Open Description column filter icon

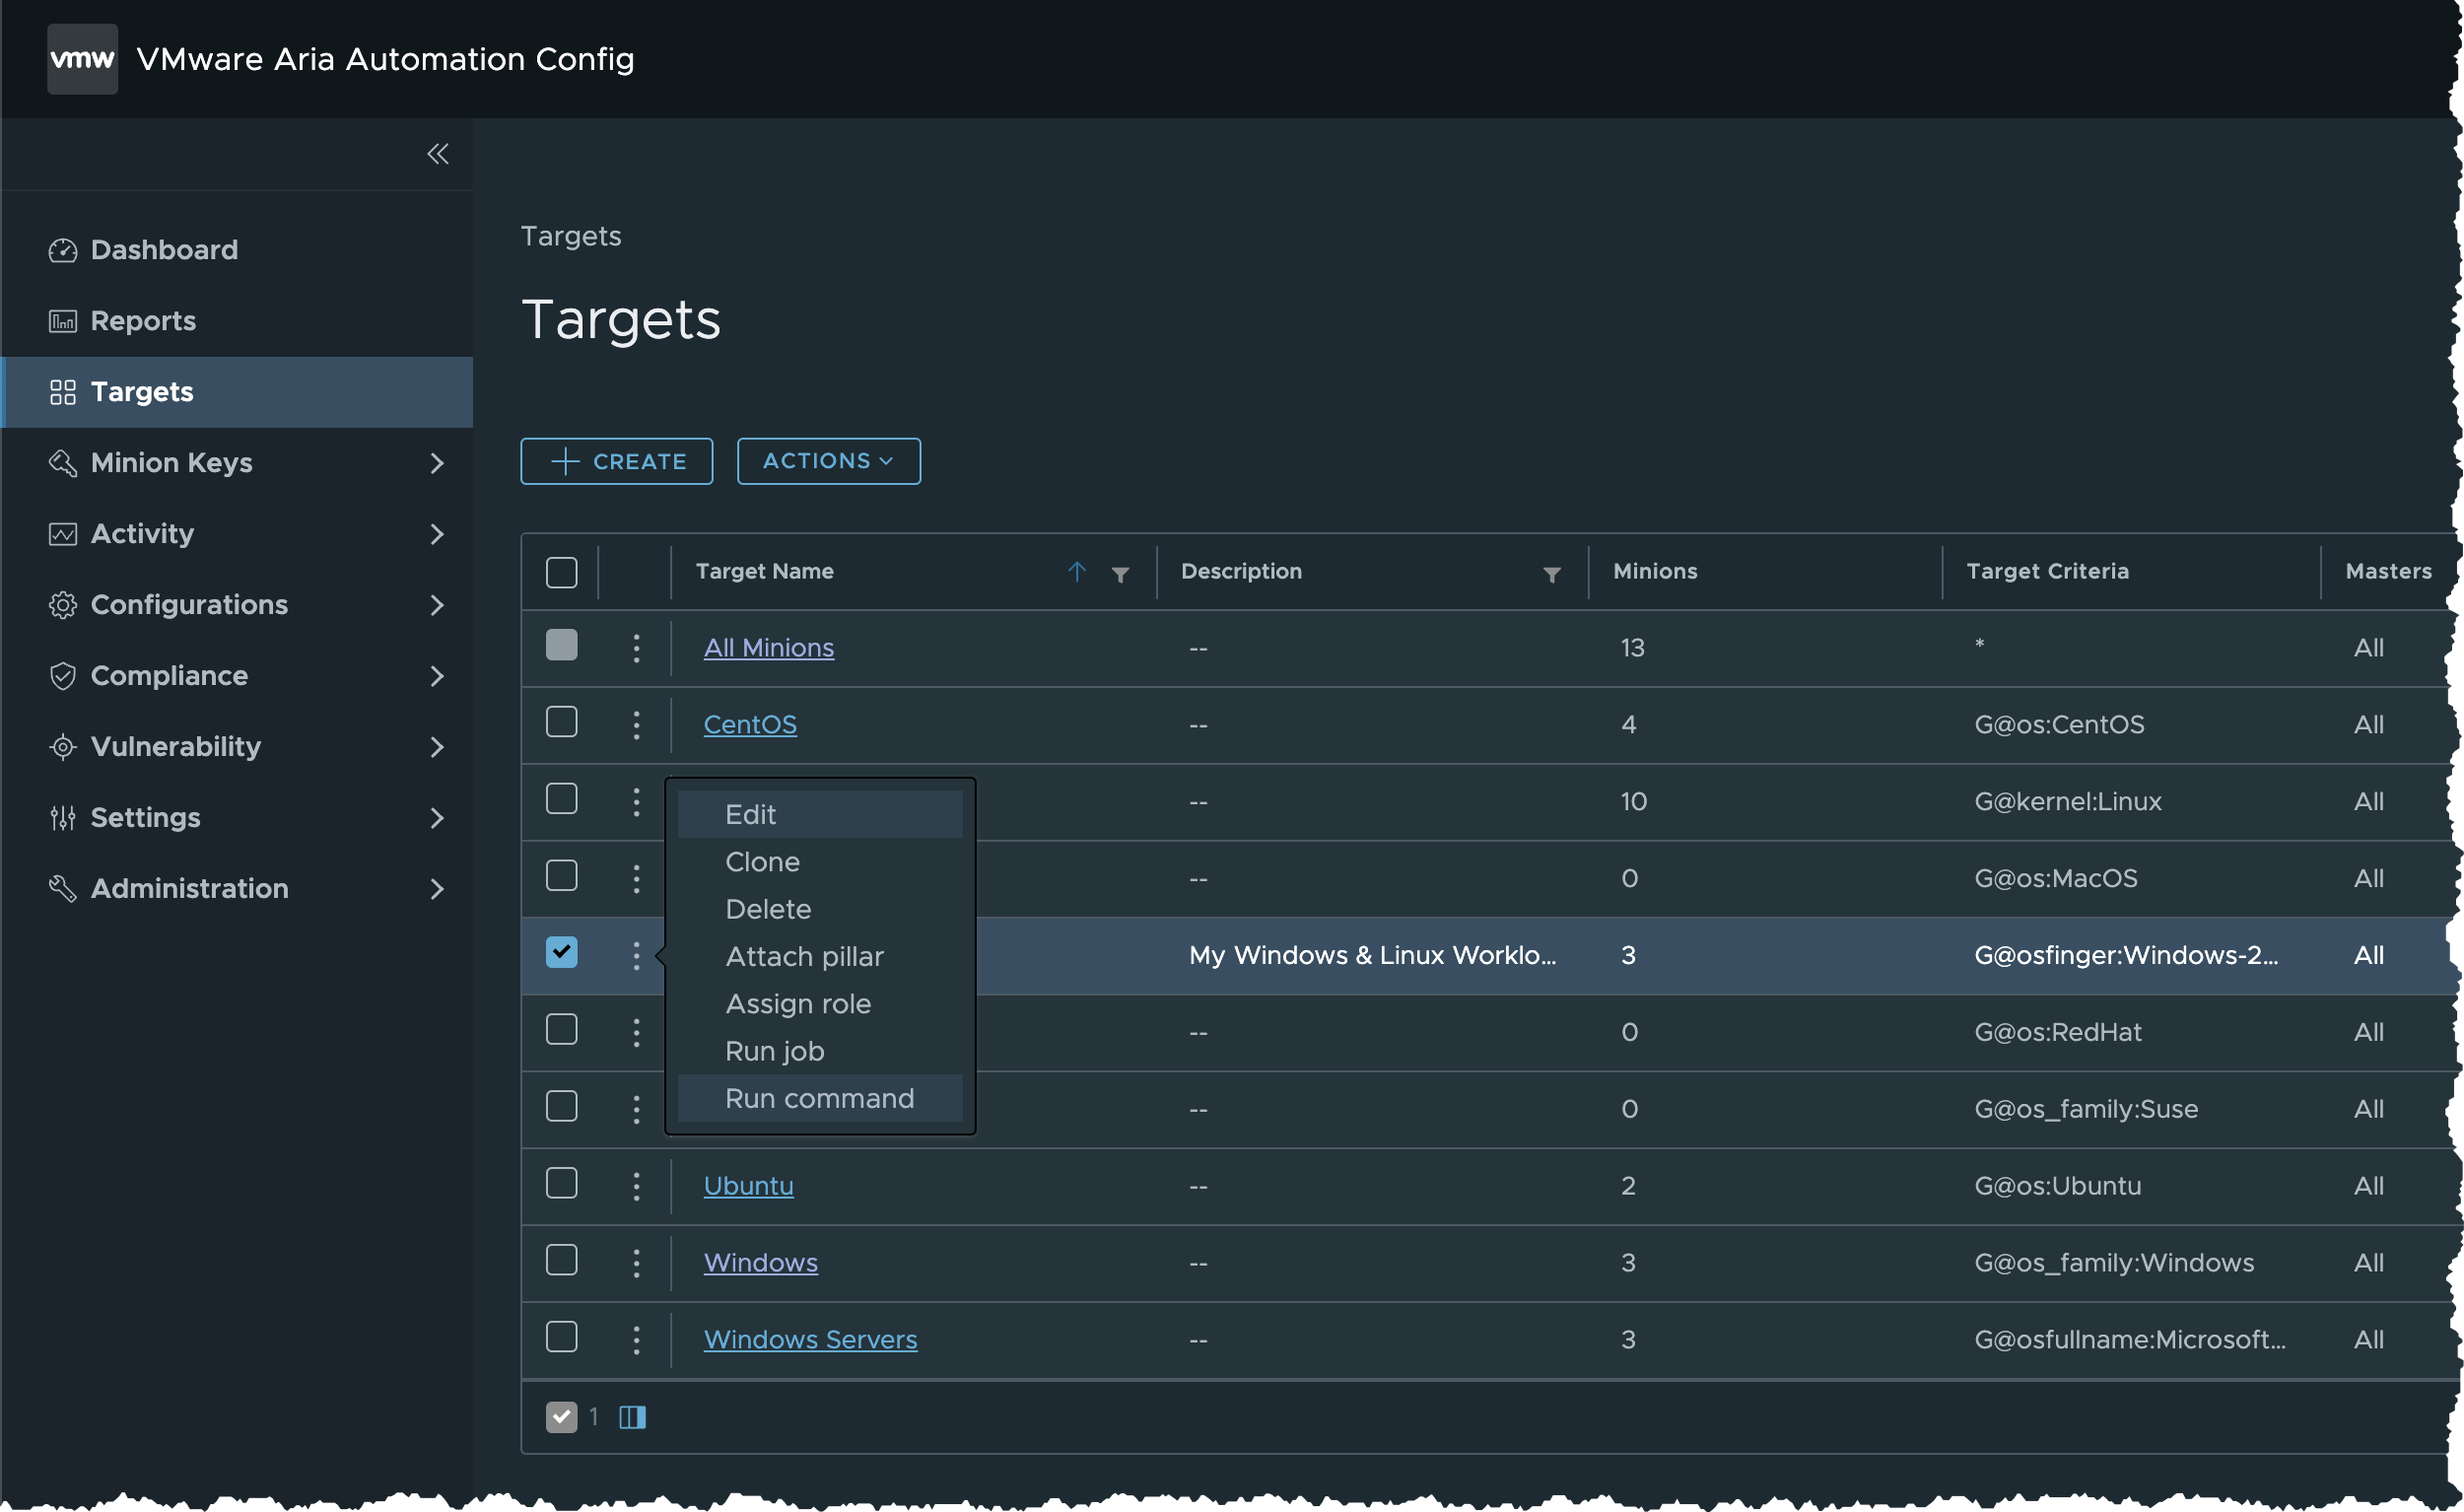point(1552,574)
